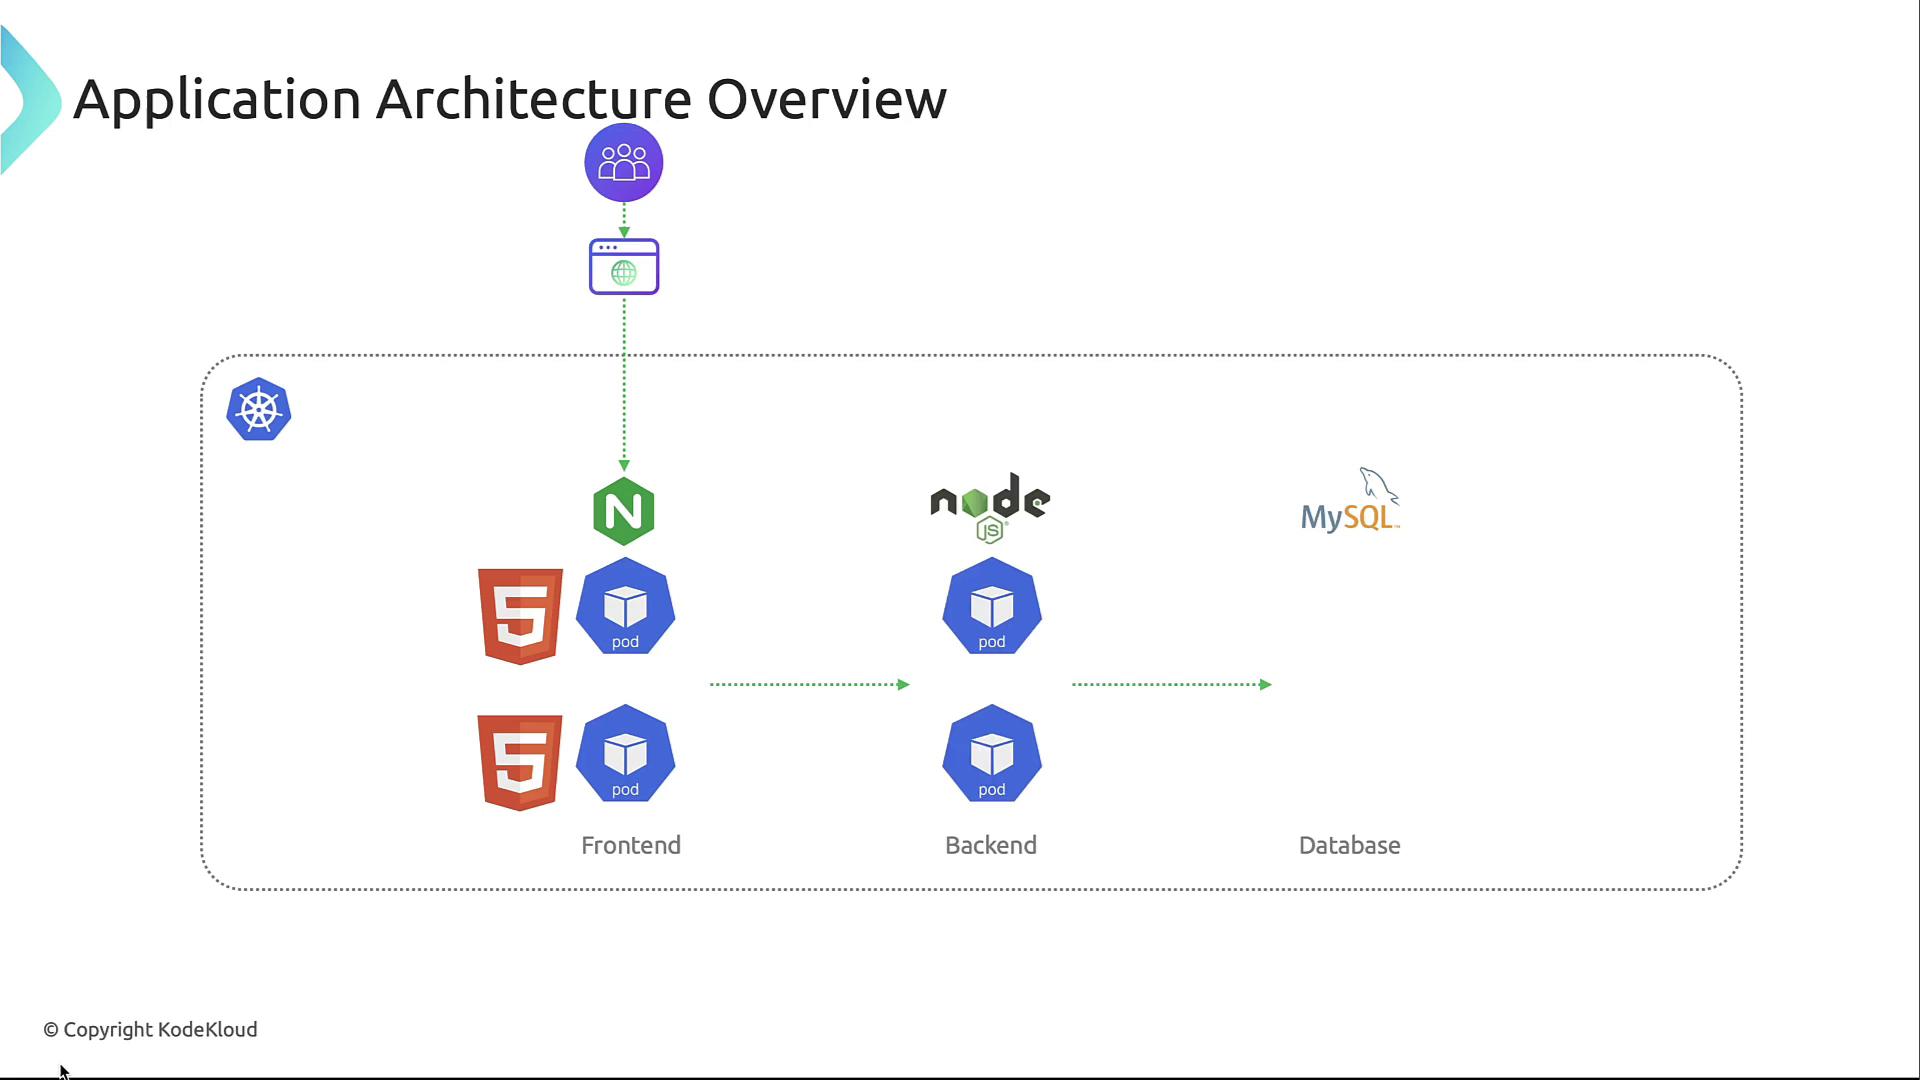Screen dimensions: 1920x1080
Task: Click arrow from frontend to backend
Action: 809,685
